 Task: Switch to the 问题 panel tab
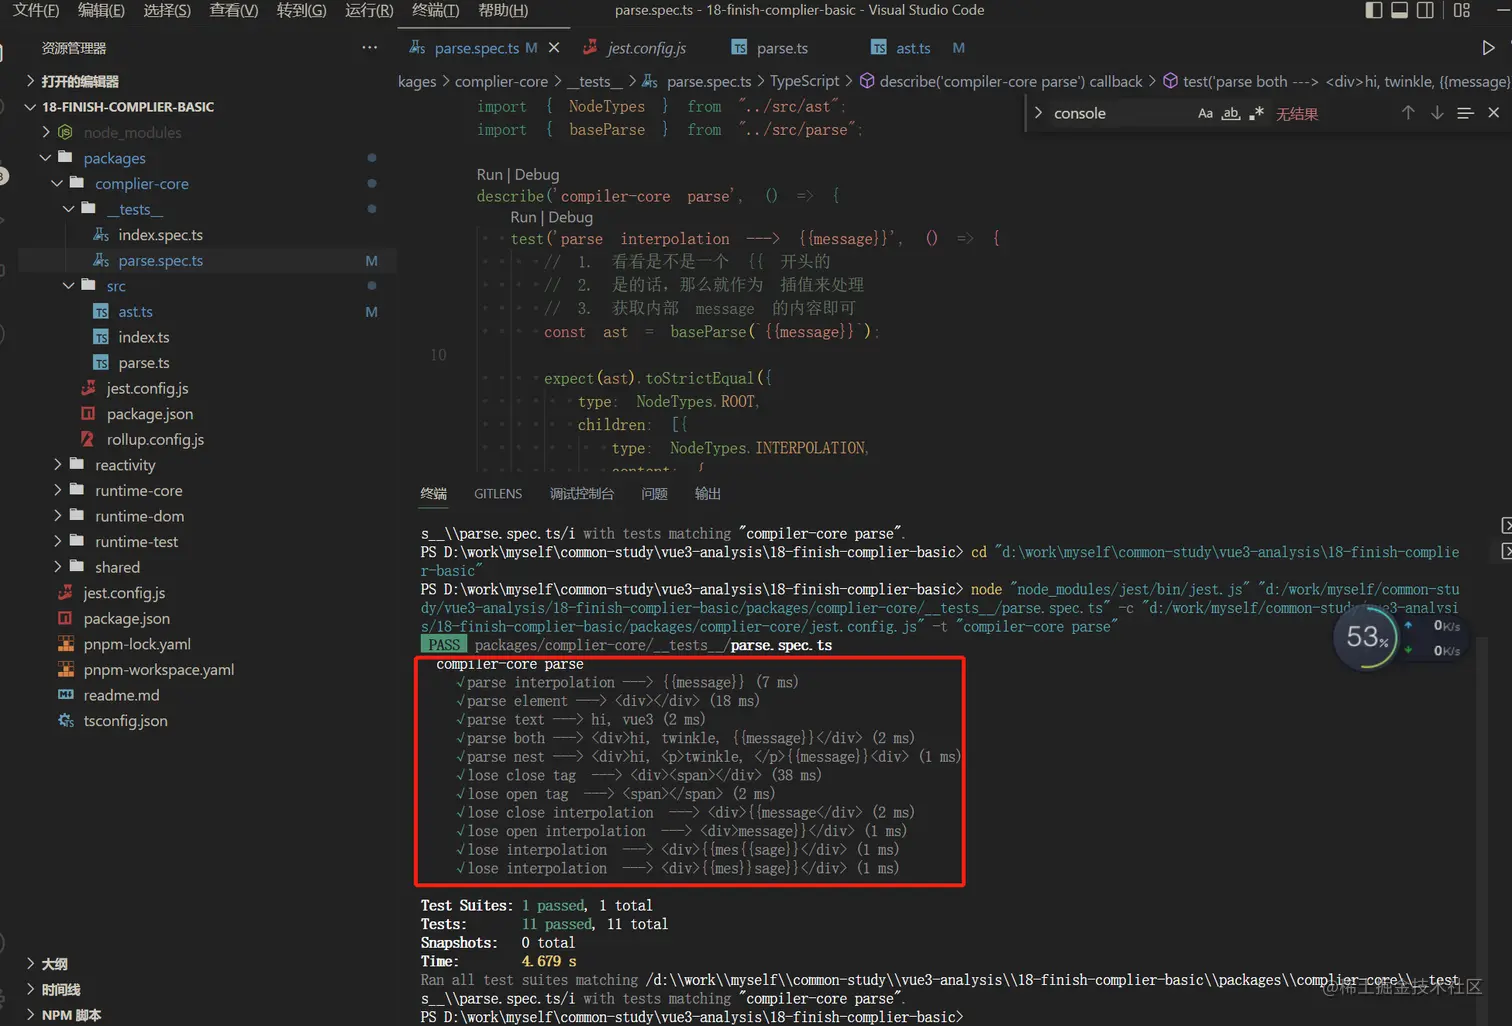click(654, 494)
